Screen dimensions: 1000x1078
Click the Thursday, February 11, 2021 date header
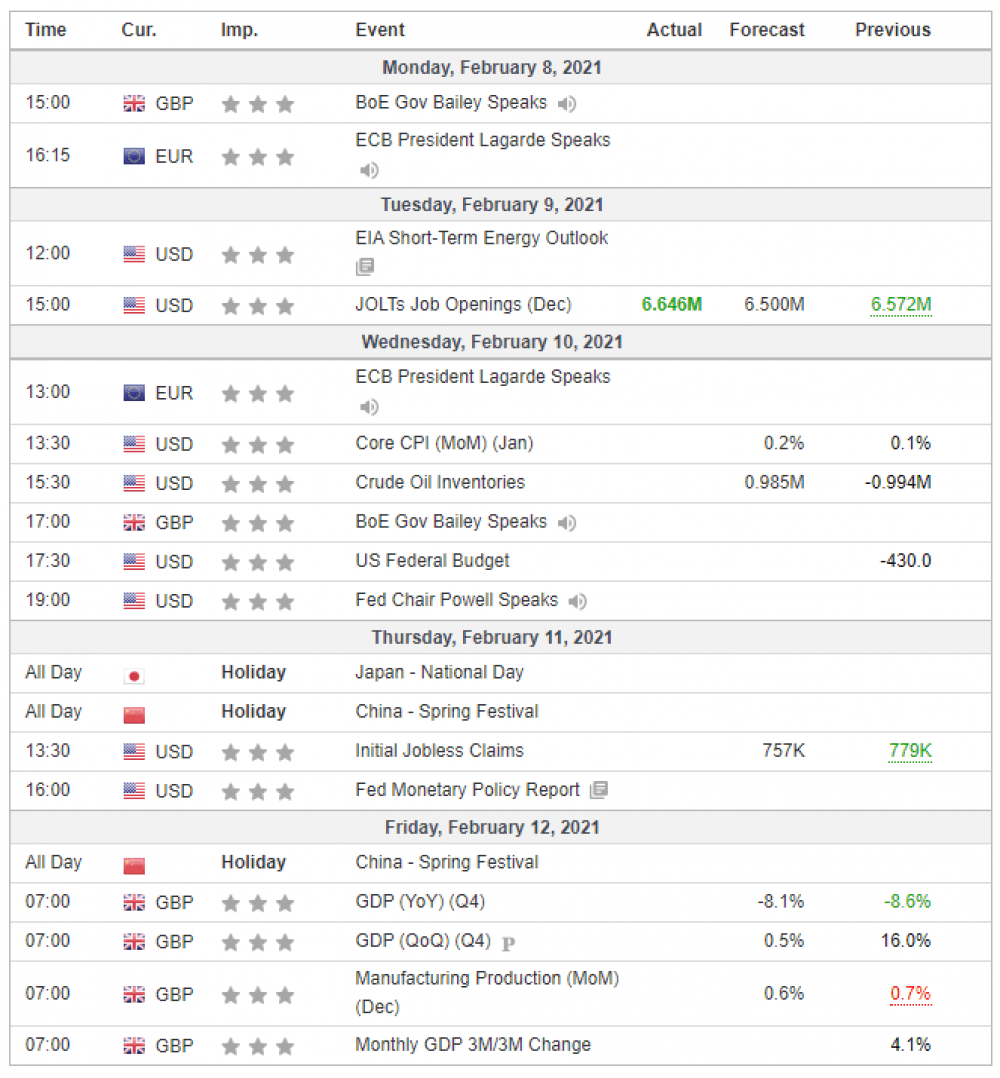click(x=492, y=638)
